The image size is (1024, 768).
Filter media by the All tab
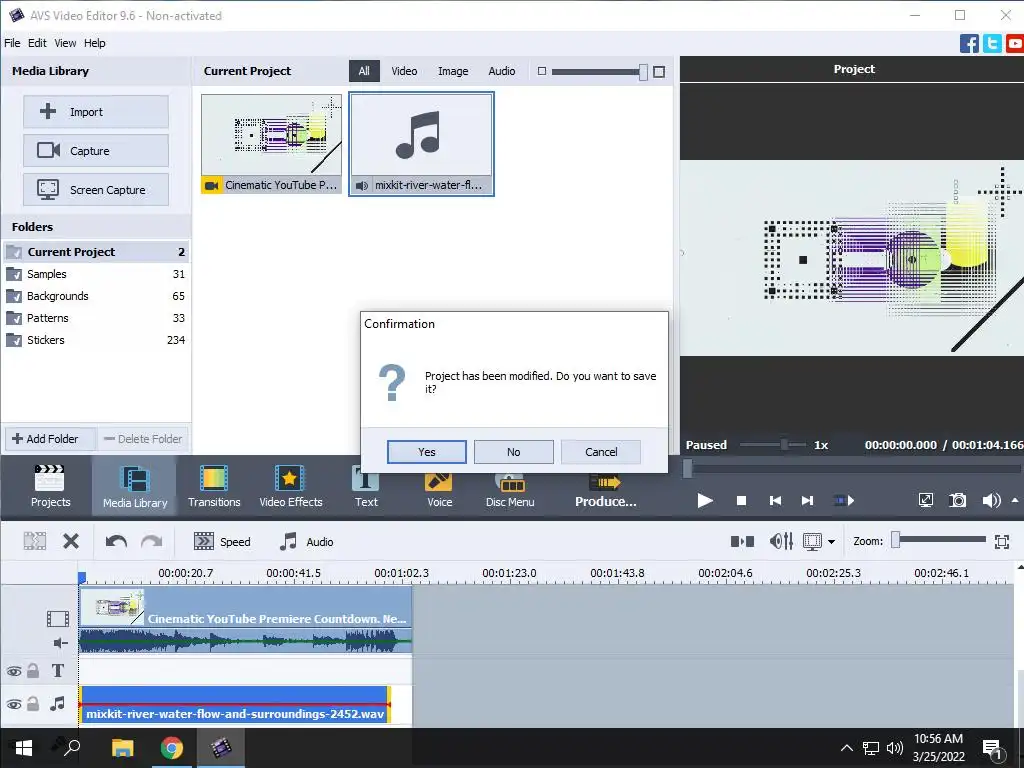pos(364,71)
